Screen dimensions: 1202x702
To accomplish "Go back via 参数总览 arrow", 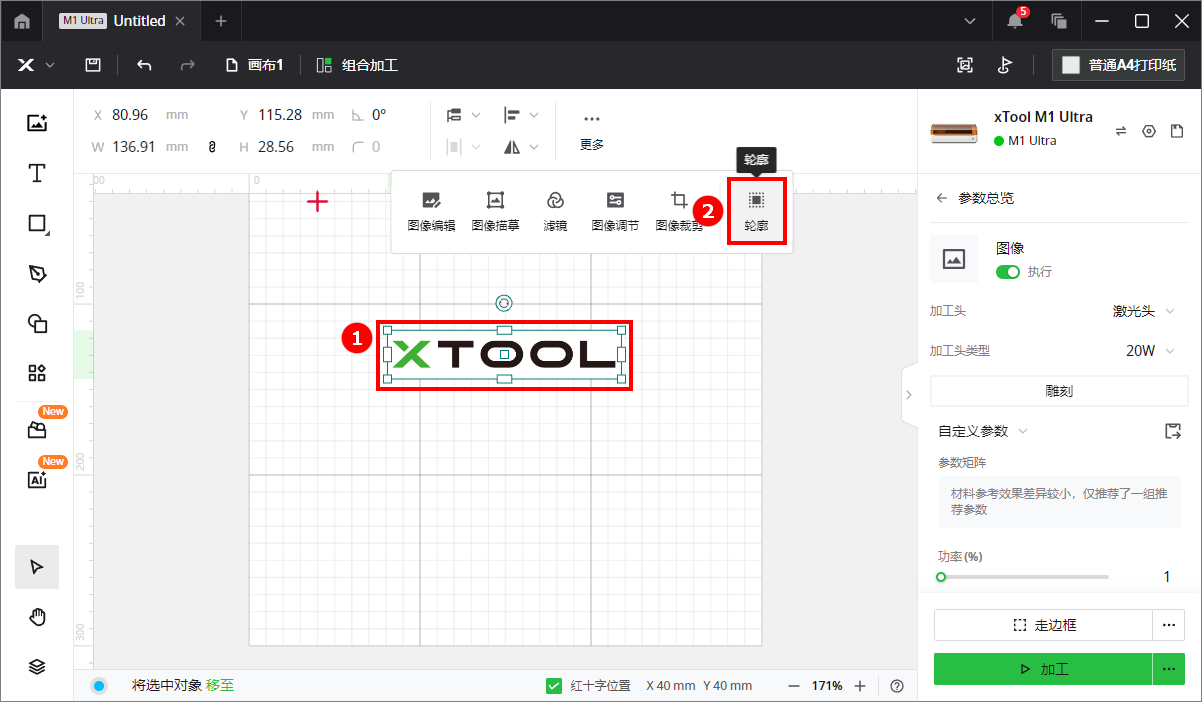I will click(x=941, y=198).
